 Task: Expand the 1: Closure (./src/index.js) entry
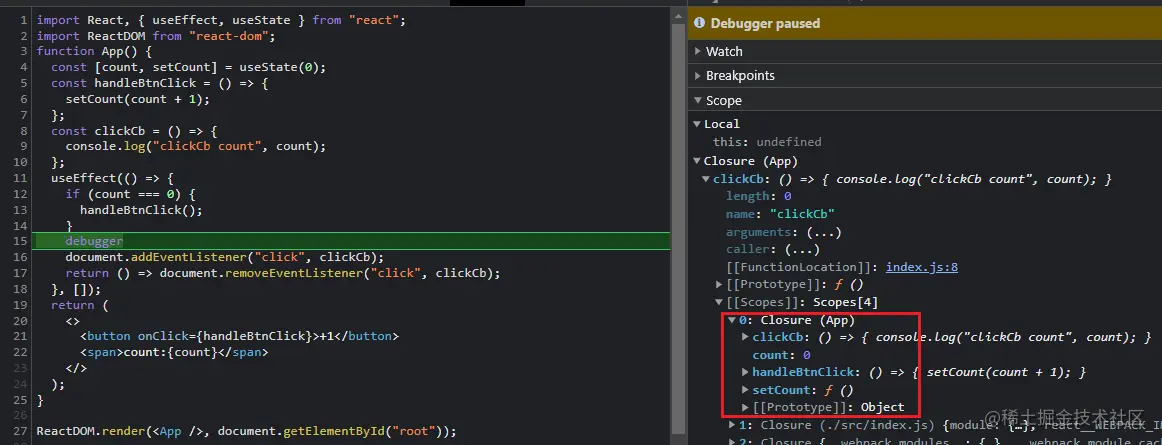pos(731,425)
